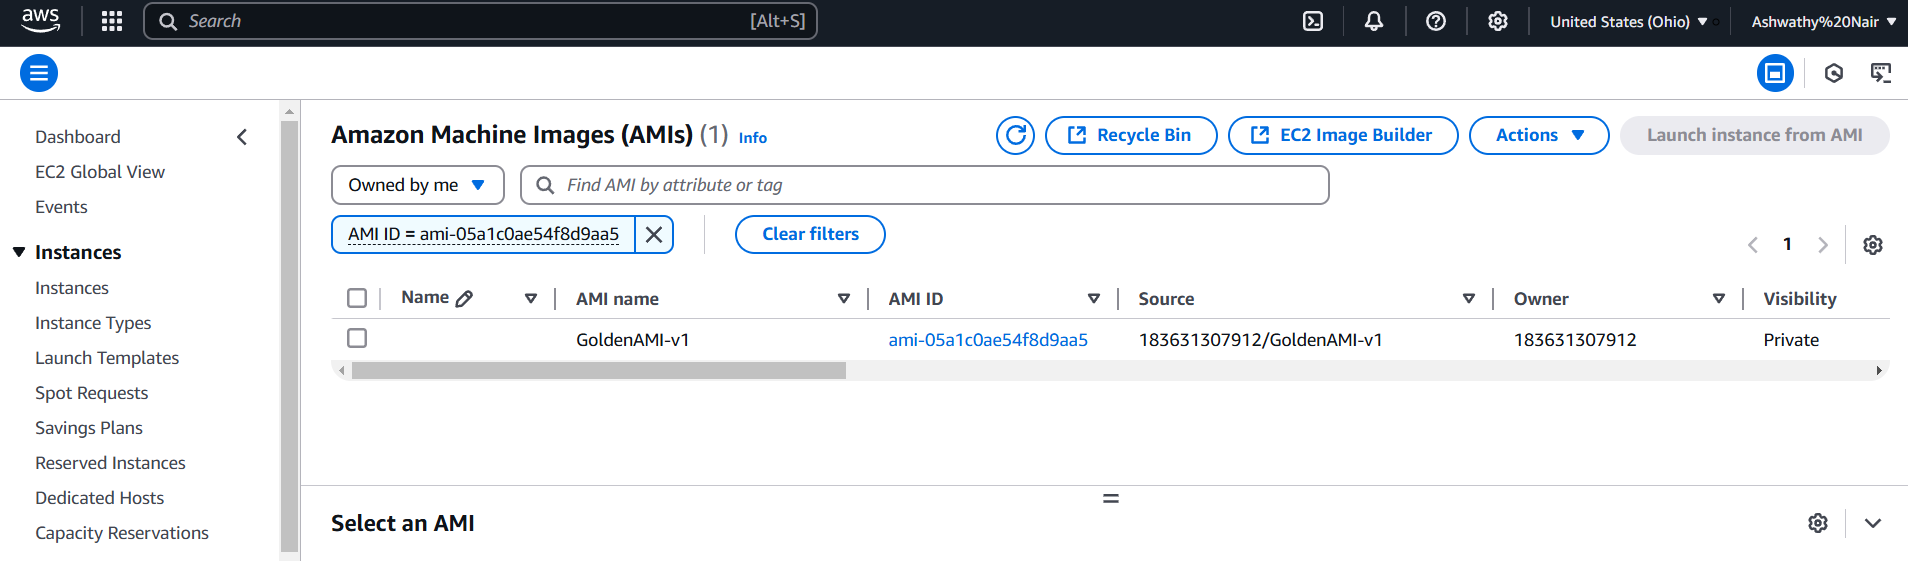Viewport: 1908px width, 561px height.
Task: Click the details panel resize handle
Action: pyautogui.click(x=1111, y=498)
